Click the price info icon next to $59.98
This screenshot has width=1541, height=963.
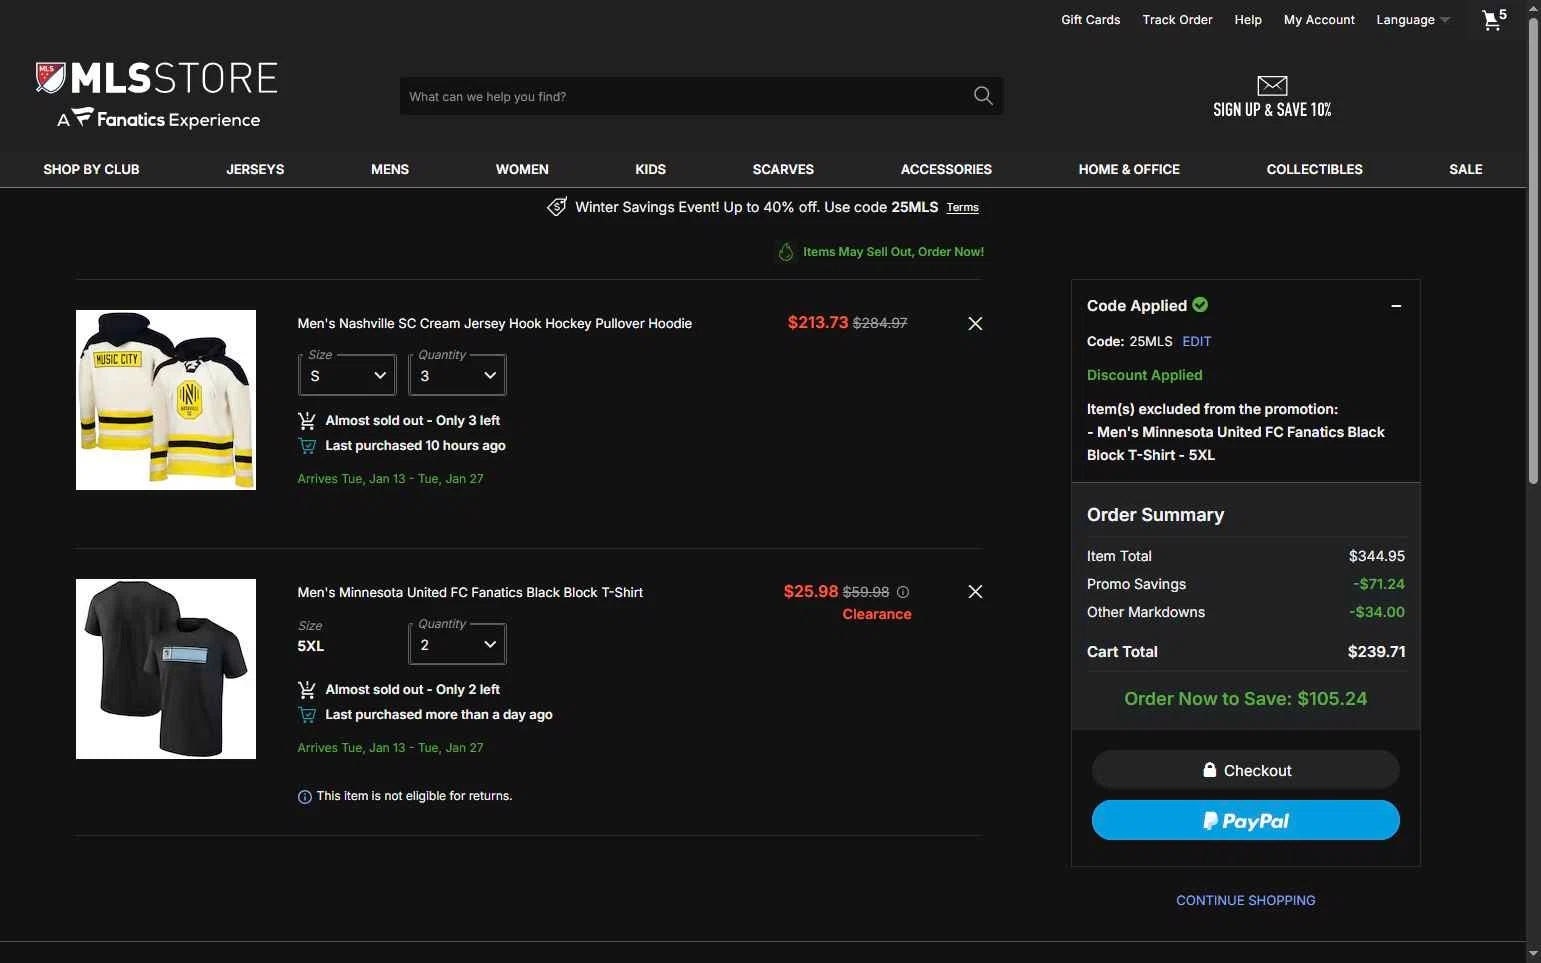pos(903,592)
